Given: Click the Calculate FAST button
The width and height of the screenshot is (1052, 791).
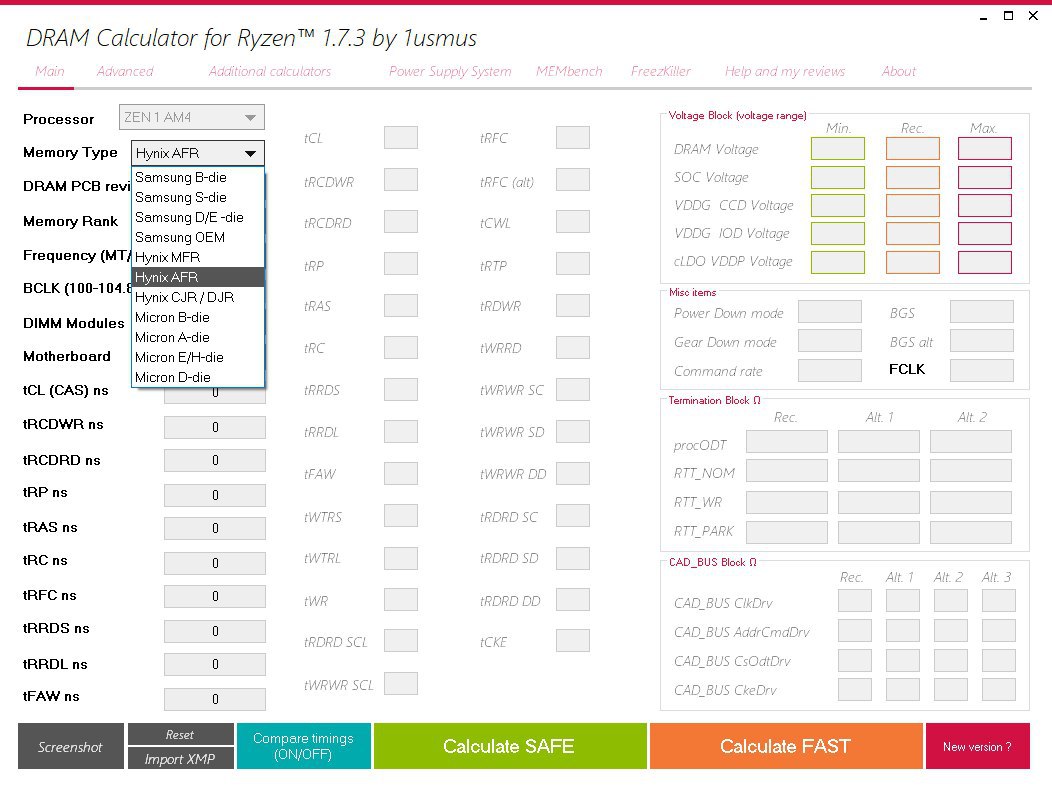Looking at the screenshot, I should coord(786,746).
